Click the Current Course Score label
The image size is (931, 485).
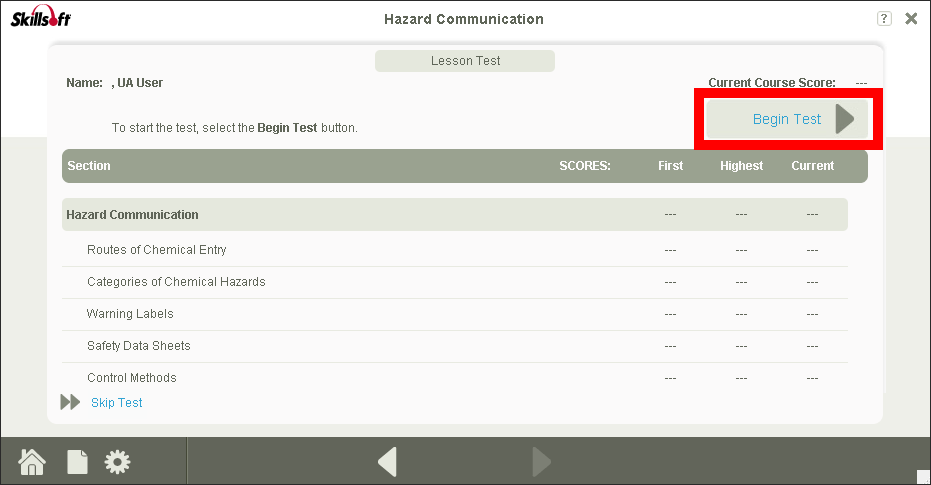[x=772, y=83]
